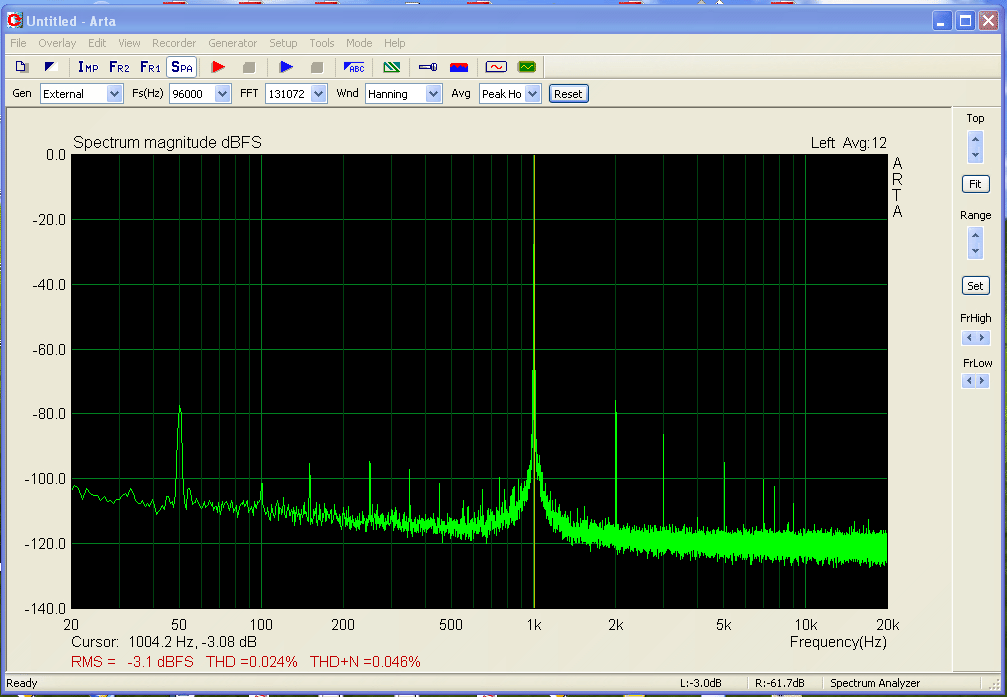The height and width of the screenshot is (697, 1007).
Task: Increase the Top value with up arrow
Action: 976,140
